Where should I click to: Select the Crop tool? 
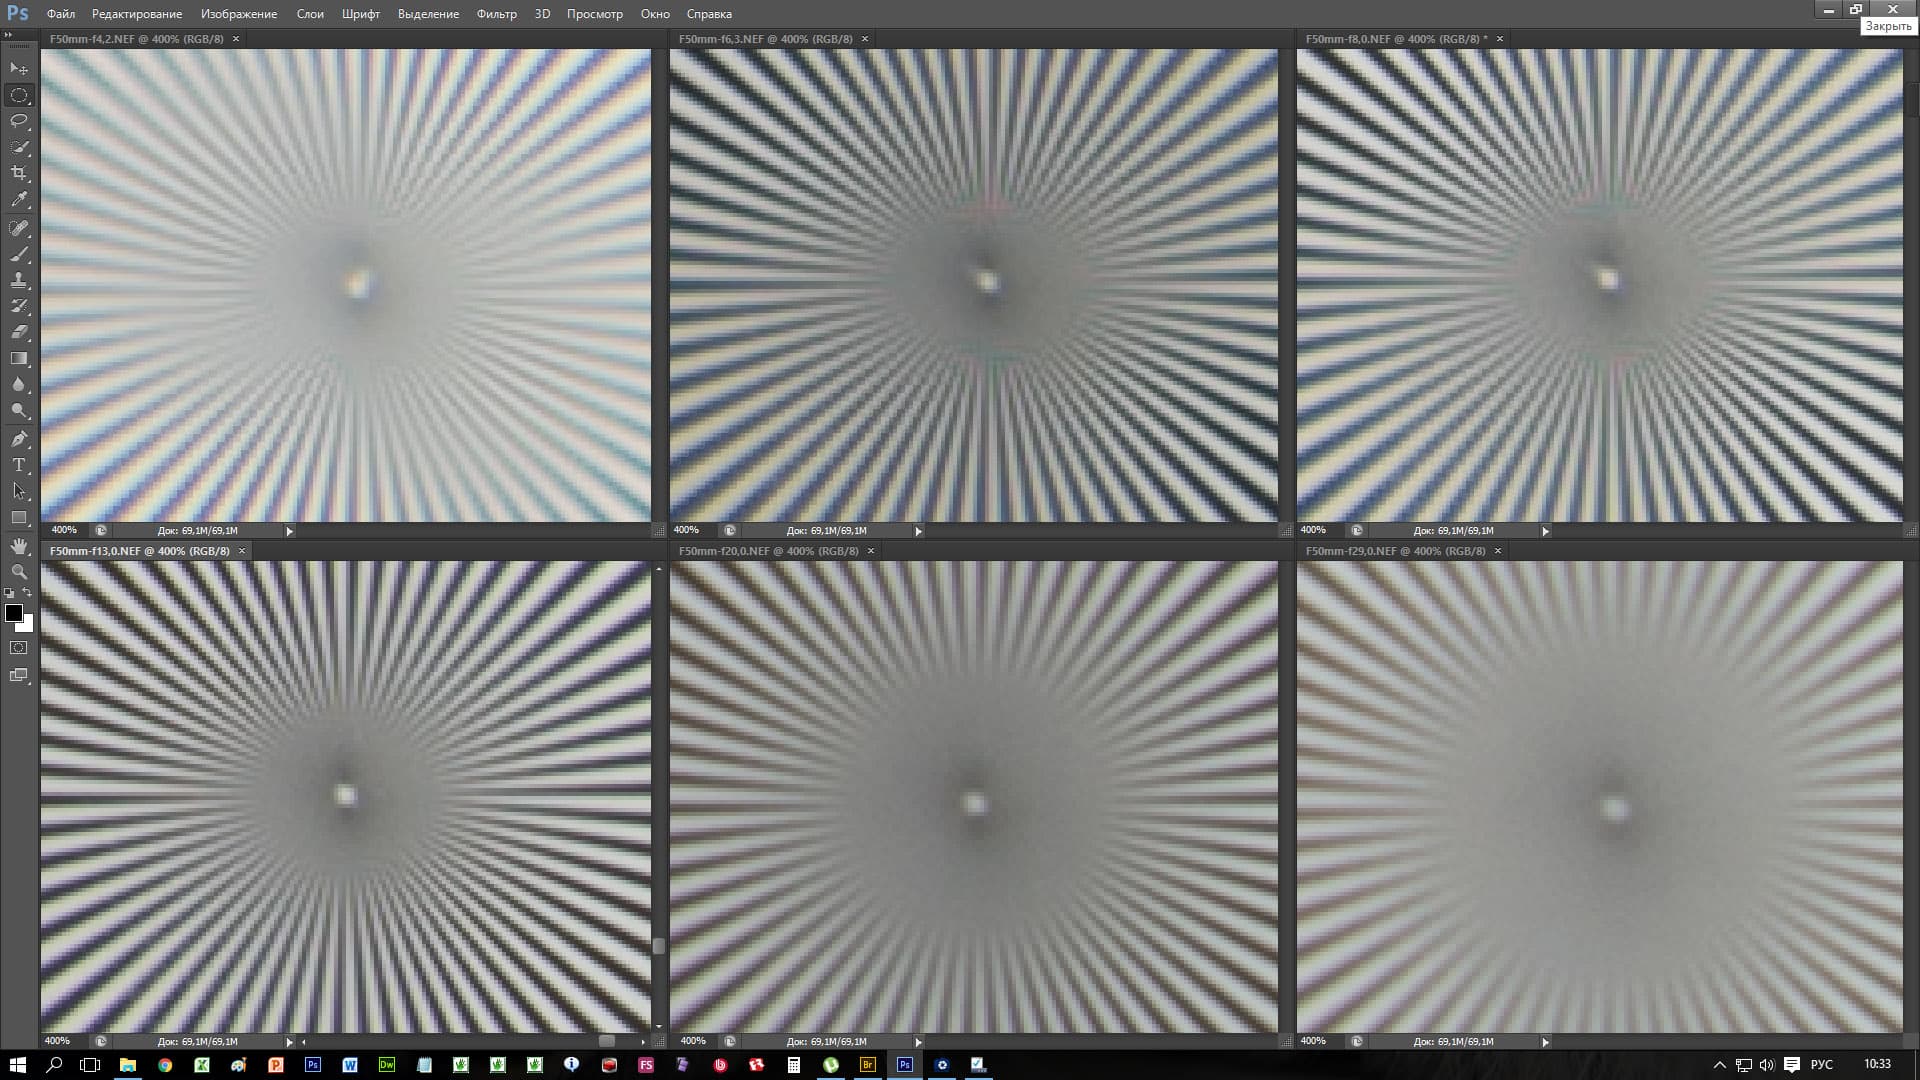(19, 173)
